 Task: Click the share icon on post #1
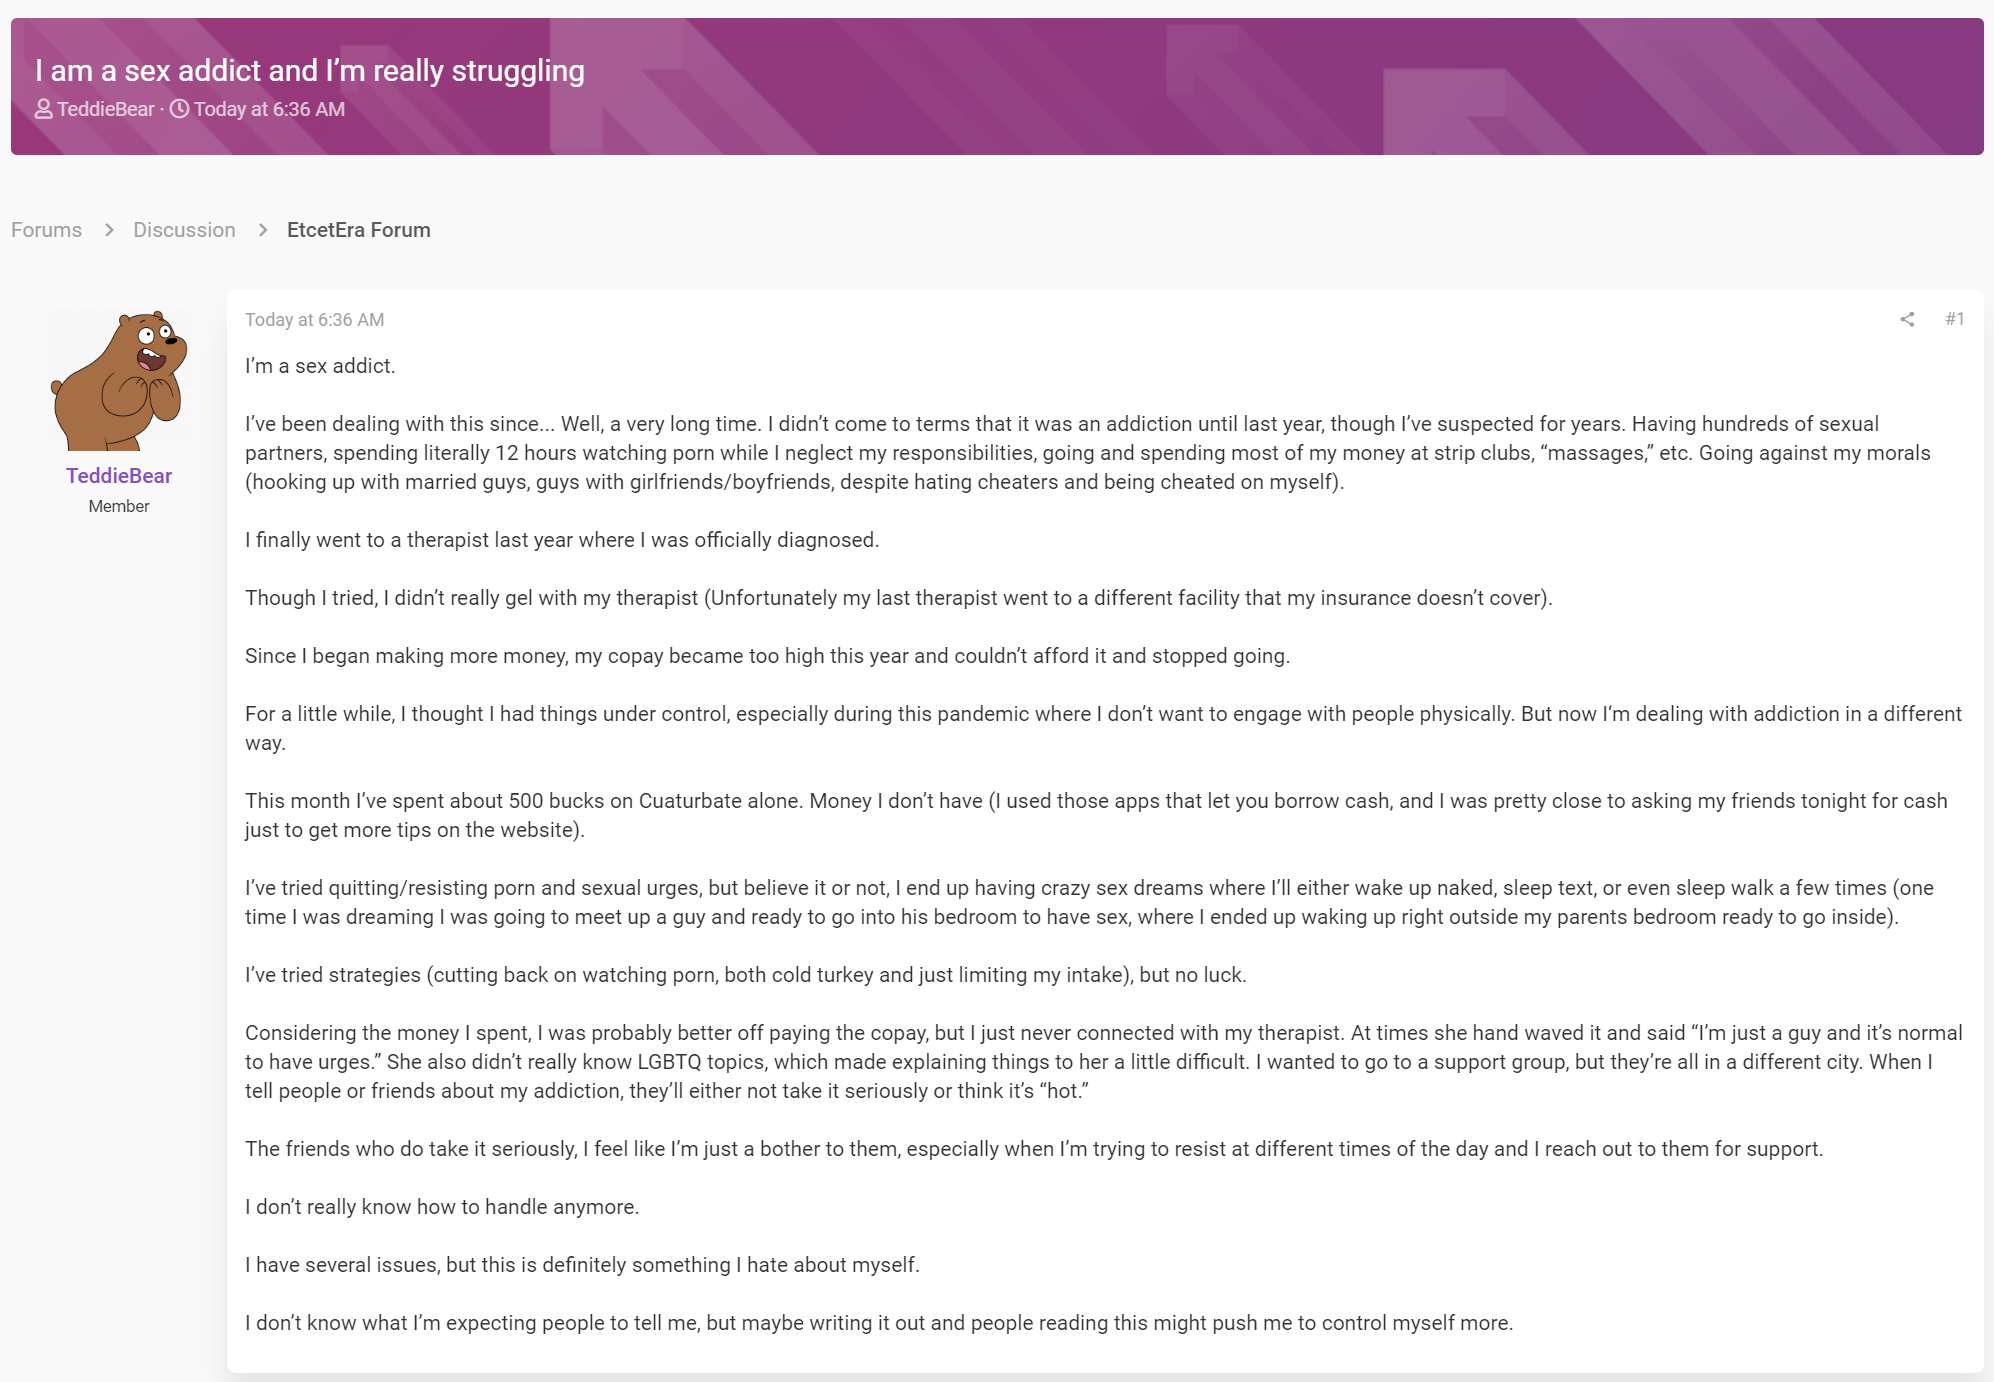tap(1907, 319)
